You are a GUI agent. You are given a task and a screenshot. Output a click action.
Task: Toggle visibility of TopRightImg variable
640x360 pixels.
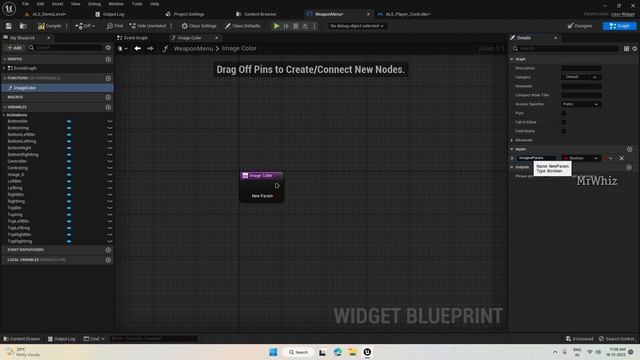[109, 242]
